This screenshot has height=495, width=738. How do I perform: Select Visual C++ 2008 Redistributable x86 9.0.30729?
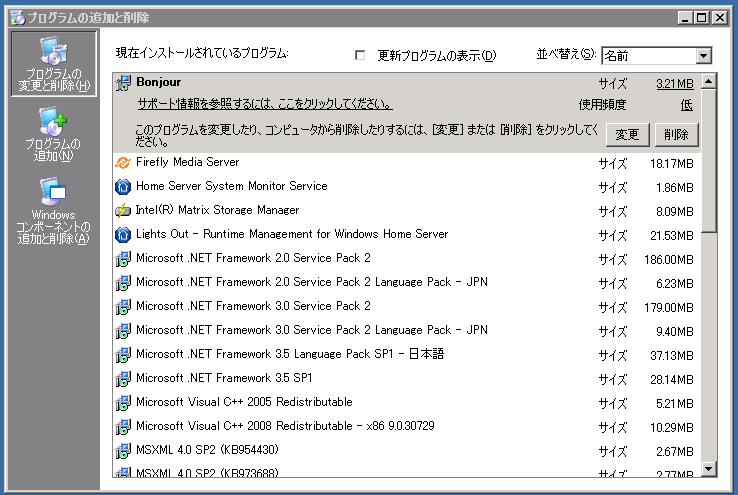[x=407, y=427]
